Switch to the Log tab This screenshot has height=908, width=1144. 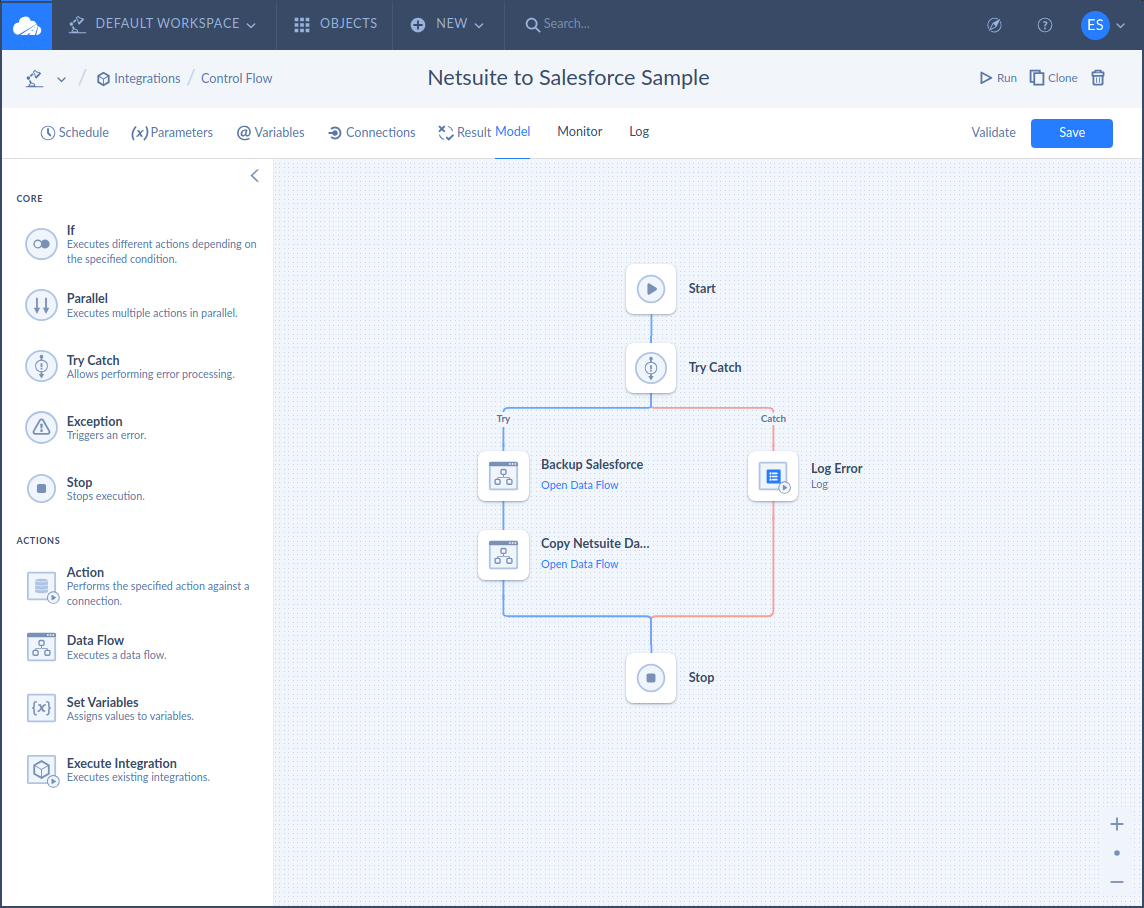point(639,132)
